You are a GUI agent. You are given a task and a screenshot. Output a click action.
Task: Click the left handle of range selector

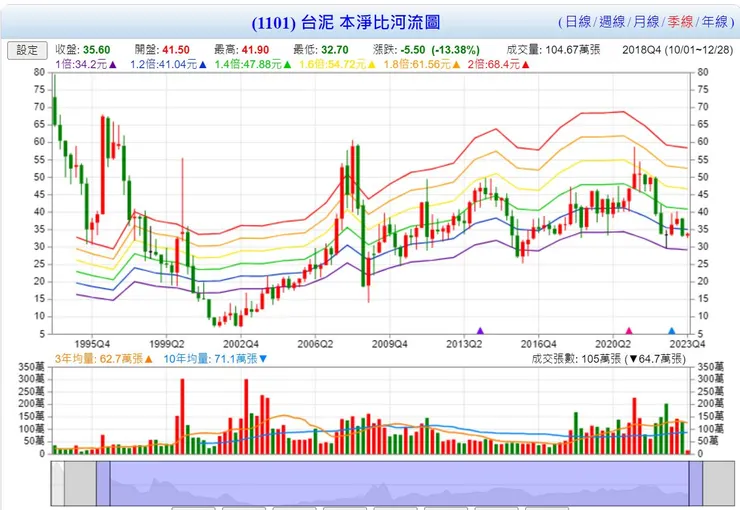click(x=103, y=484)
